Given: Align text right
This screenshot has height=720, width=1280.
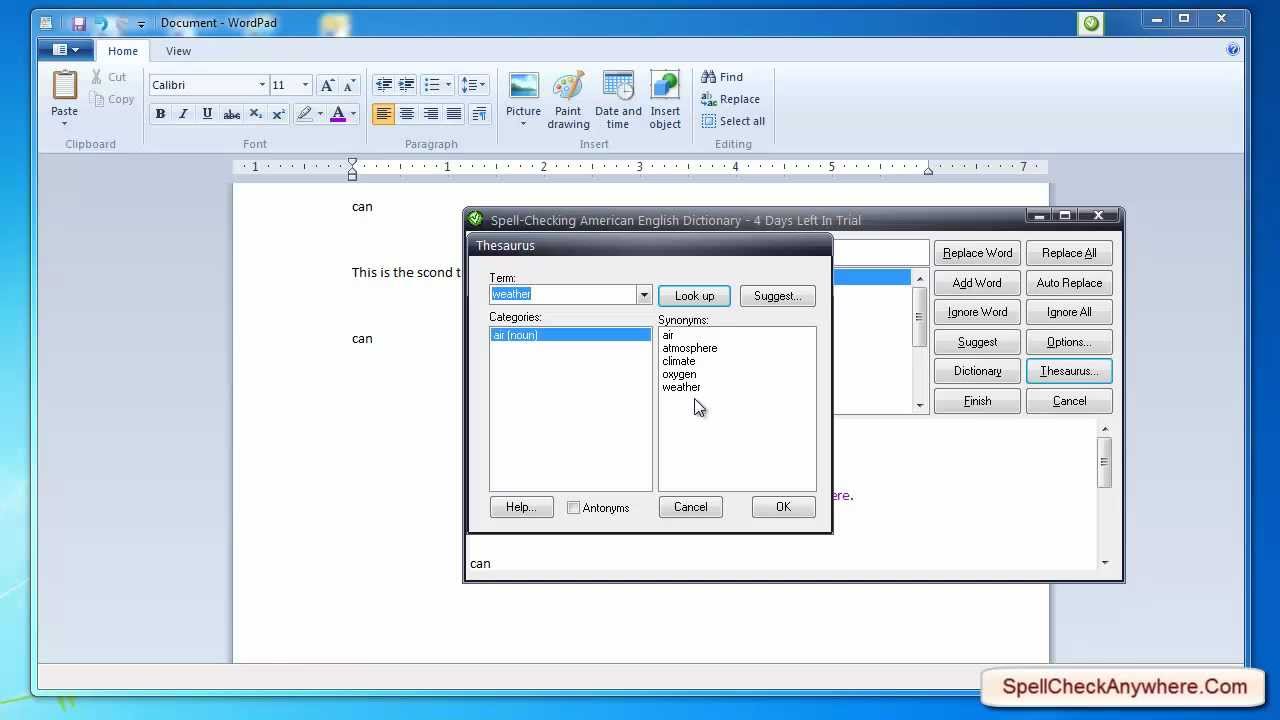Looking at the screenshot, I should [x=431, y=114].
